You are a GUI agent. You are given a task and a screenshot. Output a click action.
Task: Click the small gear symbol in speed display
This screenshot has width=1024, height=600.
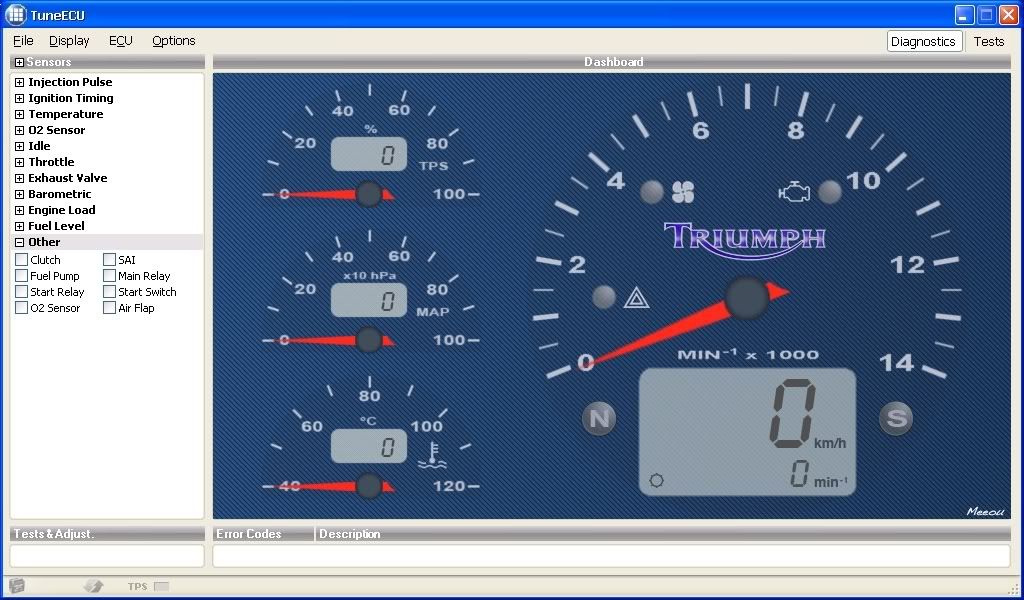click(x=656, y=481)
